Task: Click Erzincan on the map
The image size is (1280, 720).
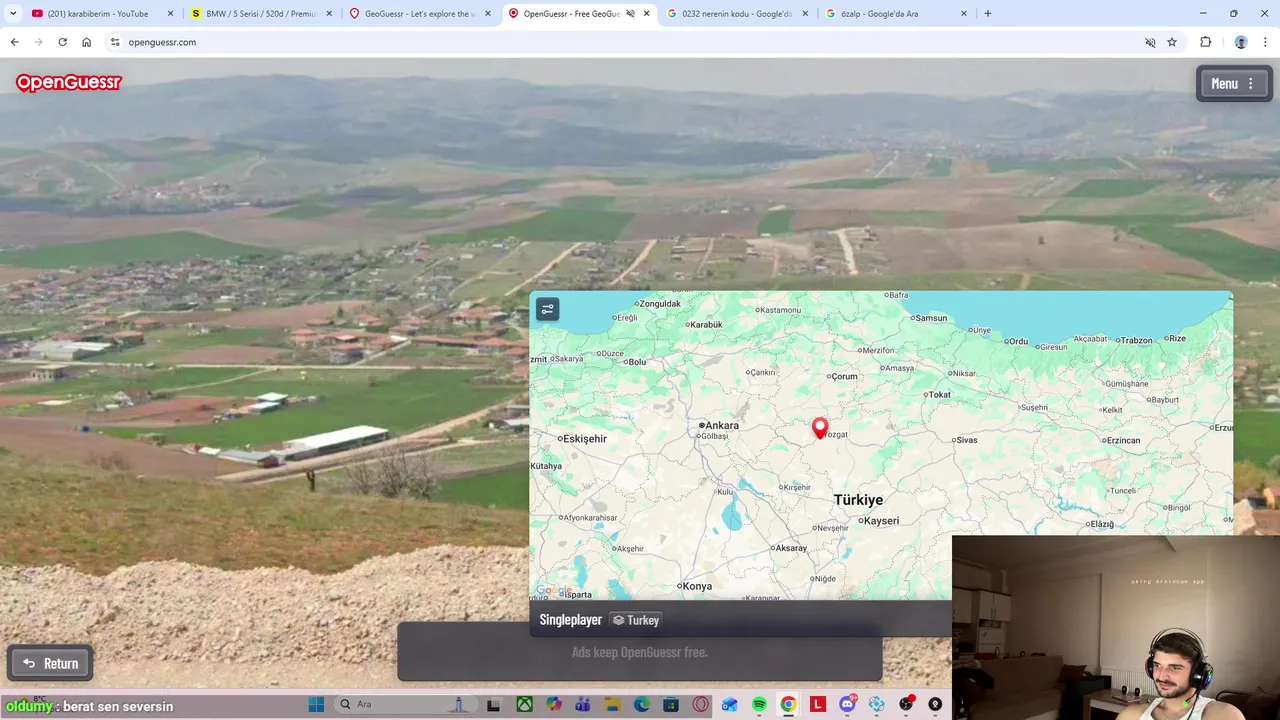Action: (x=1124, y=440)
